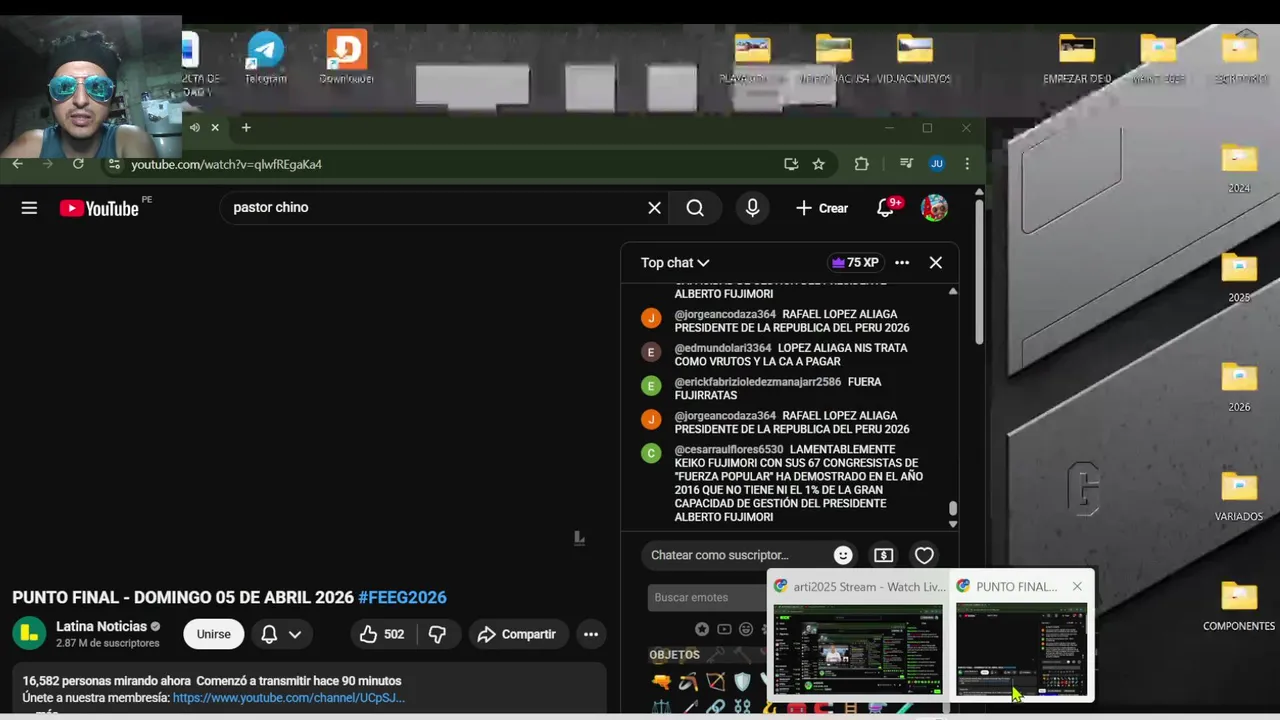
Task: Open the Crear upload menu
Action: click(822, 208)
